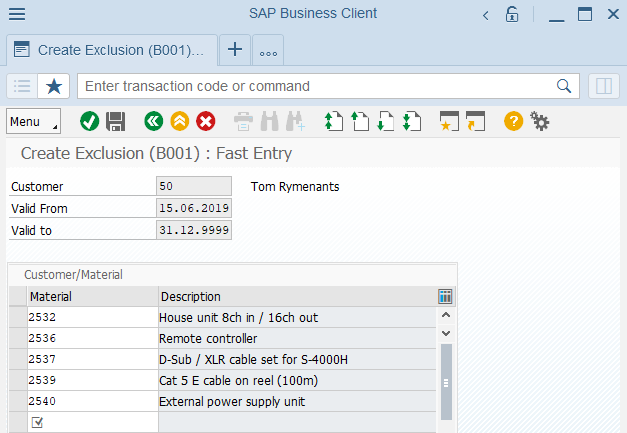Click the Print icon
627x433 pixels.
[243, 121]
